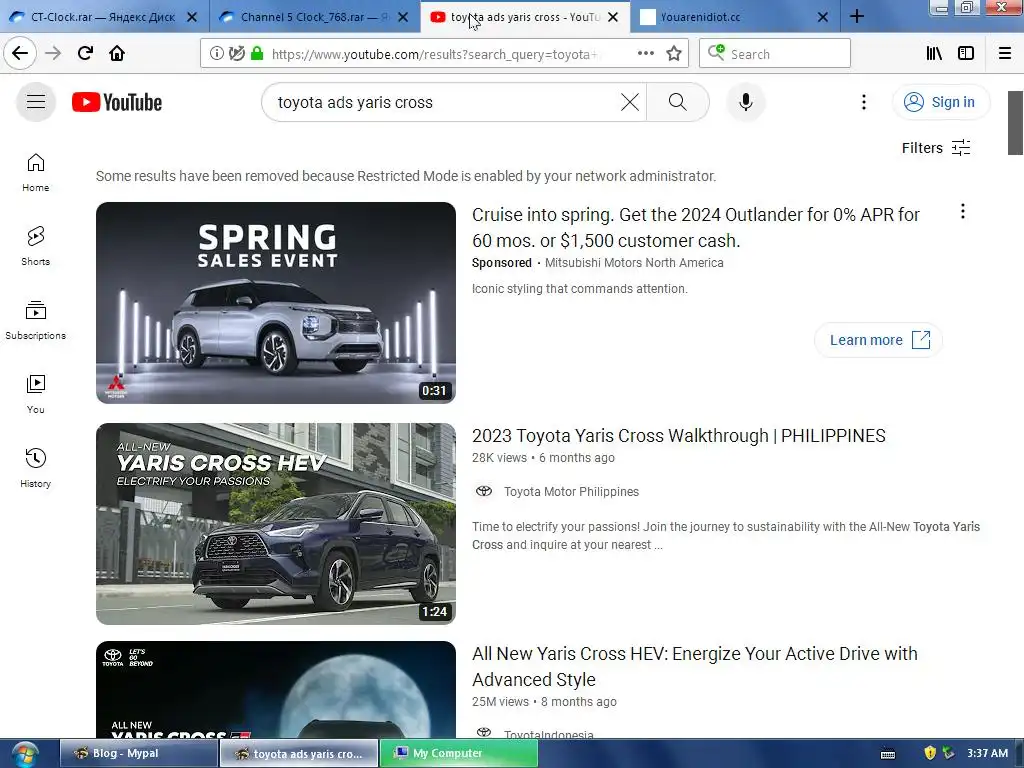
Task: Open more options for Mitsubishi Outlander ad
Action: click(963, 211)
